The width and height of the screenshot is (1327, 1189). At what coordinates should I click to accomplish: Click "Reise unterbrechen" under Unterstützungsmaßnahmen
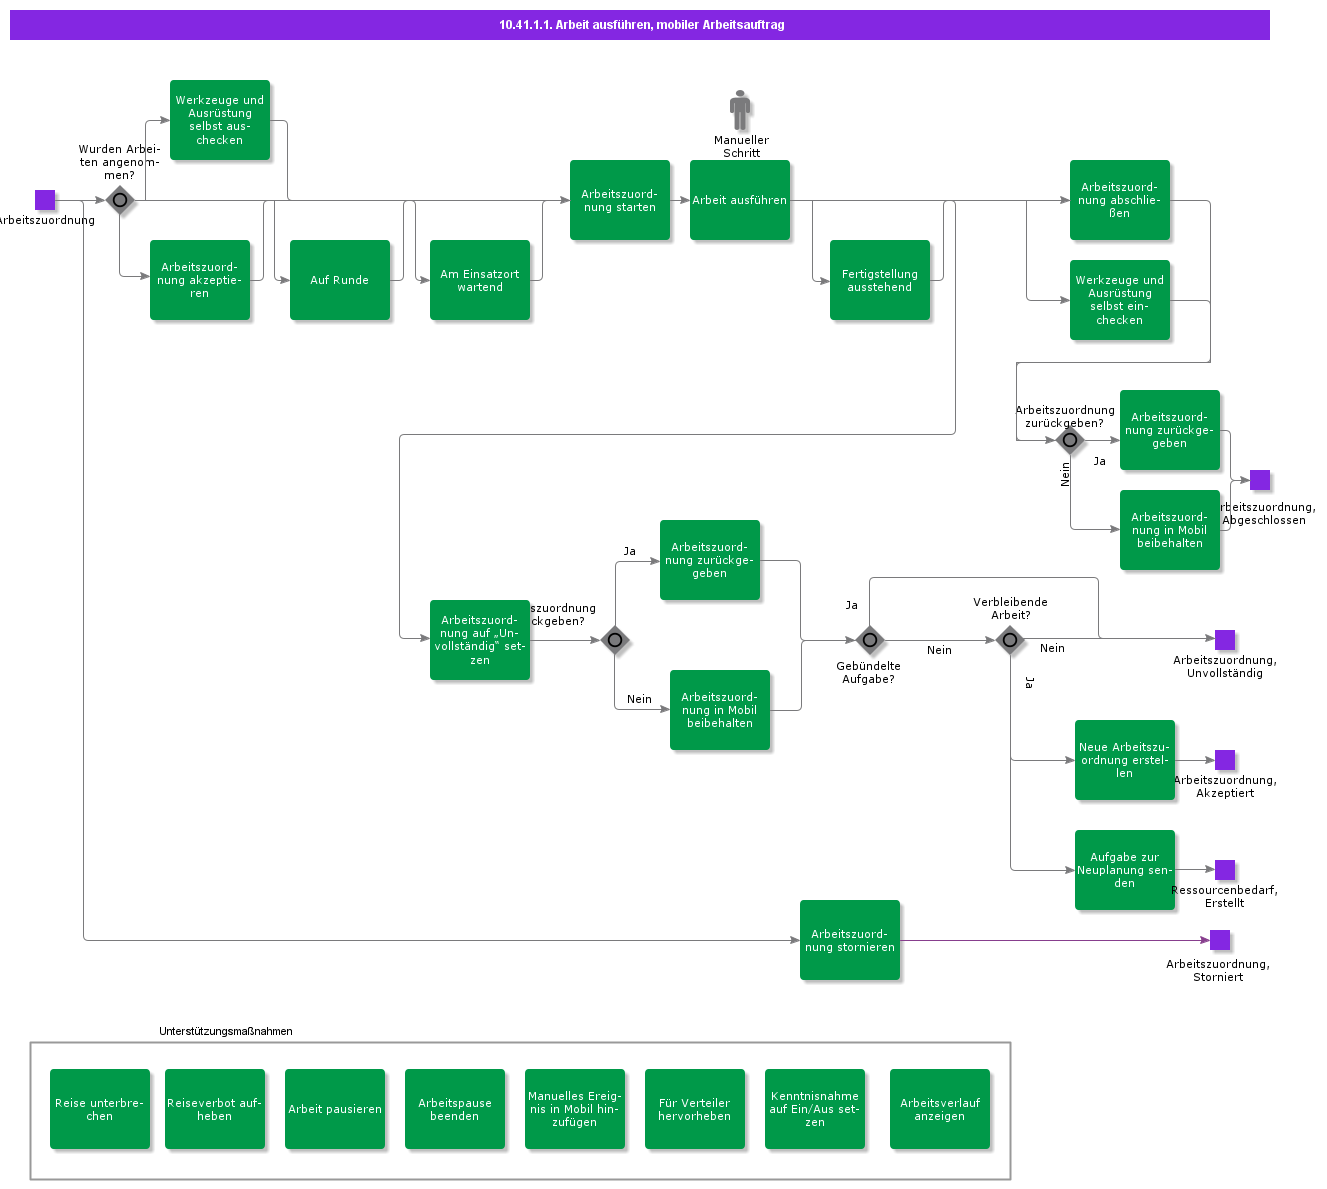pos(99,1110)
